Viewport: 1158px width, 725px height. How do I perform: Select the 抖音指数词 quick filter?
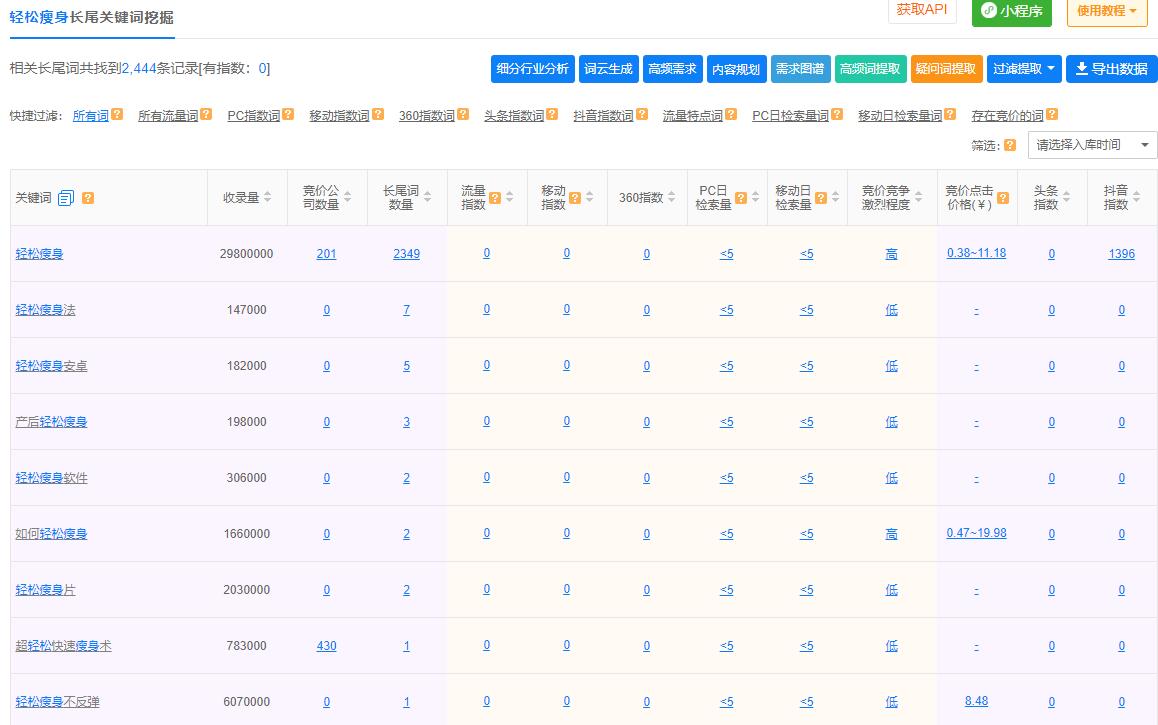(x=603, y=116)
